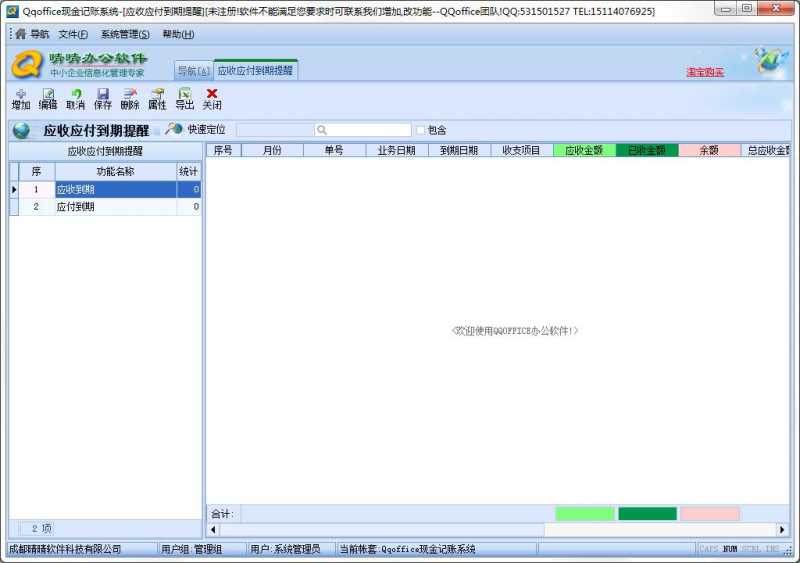Click the dark green 已收金额 column header
Viewport: 800px width, 563px height.
pyautogui.click(x=647, y=150)
